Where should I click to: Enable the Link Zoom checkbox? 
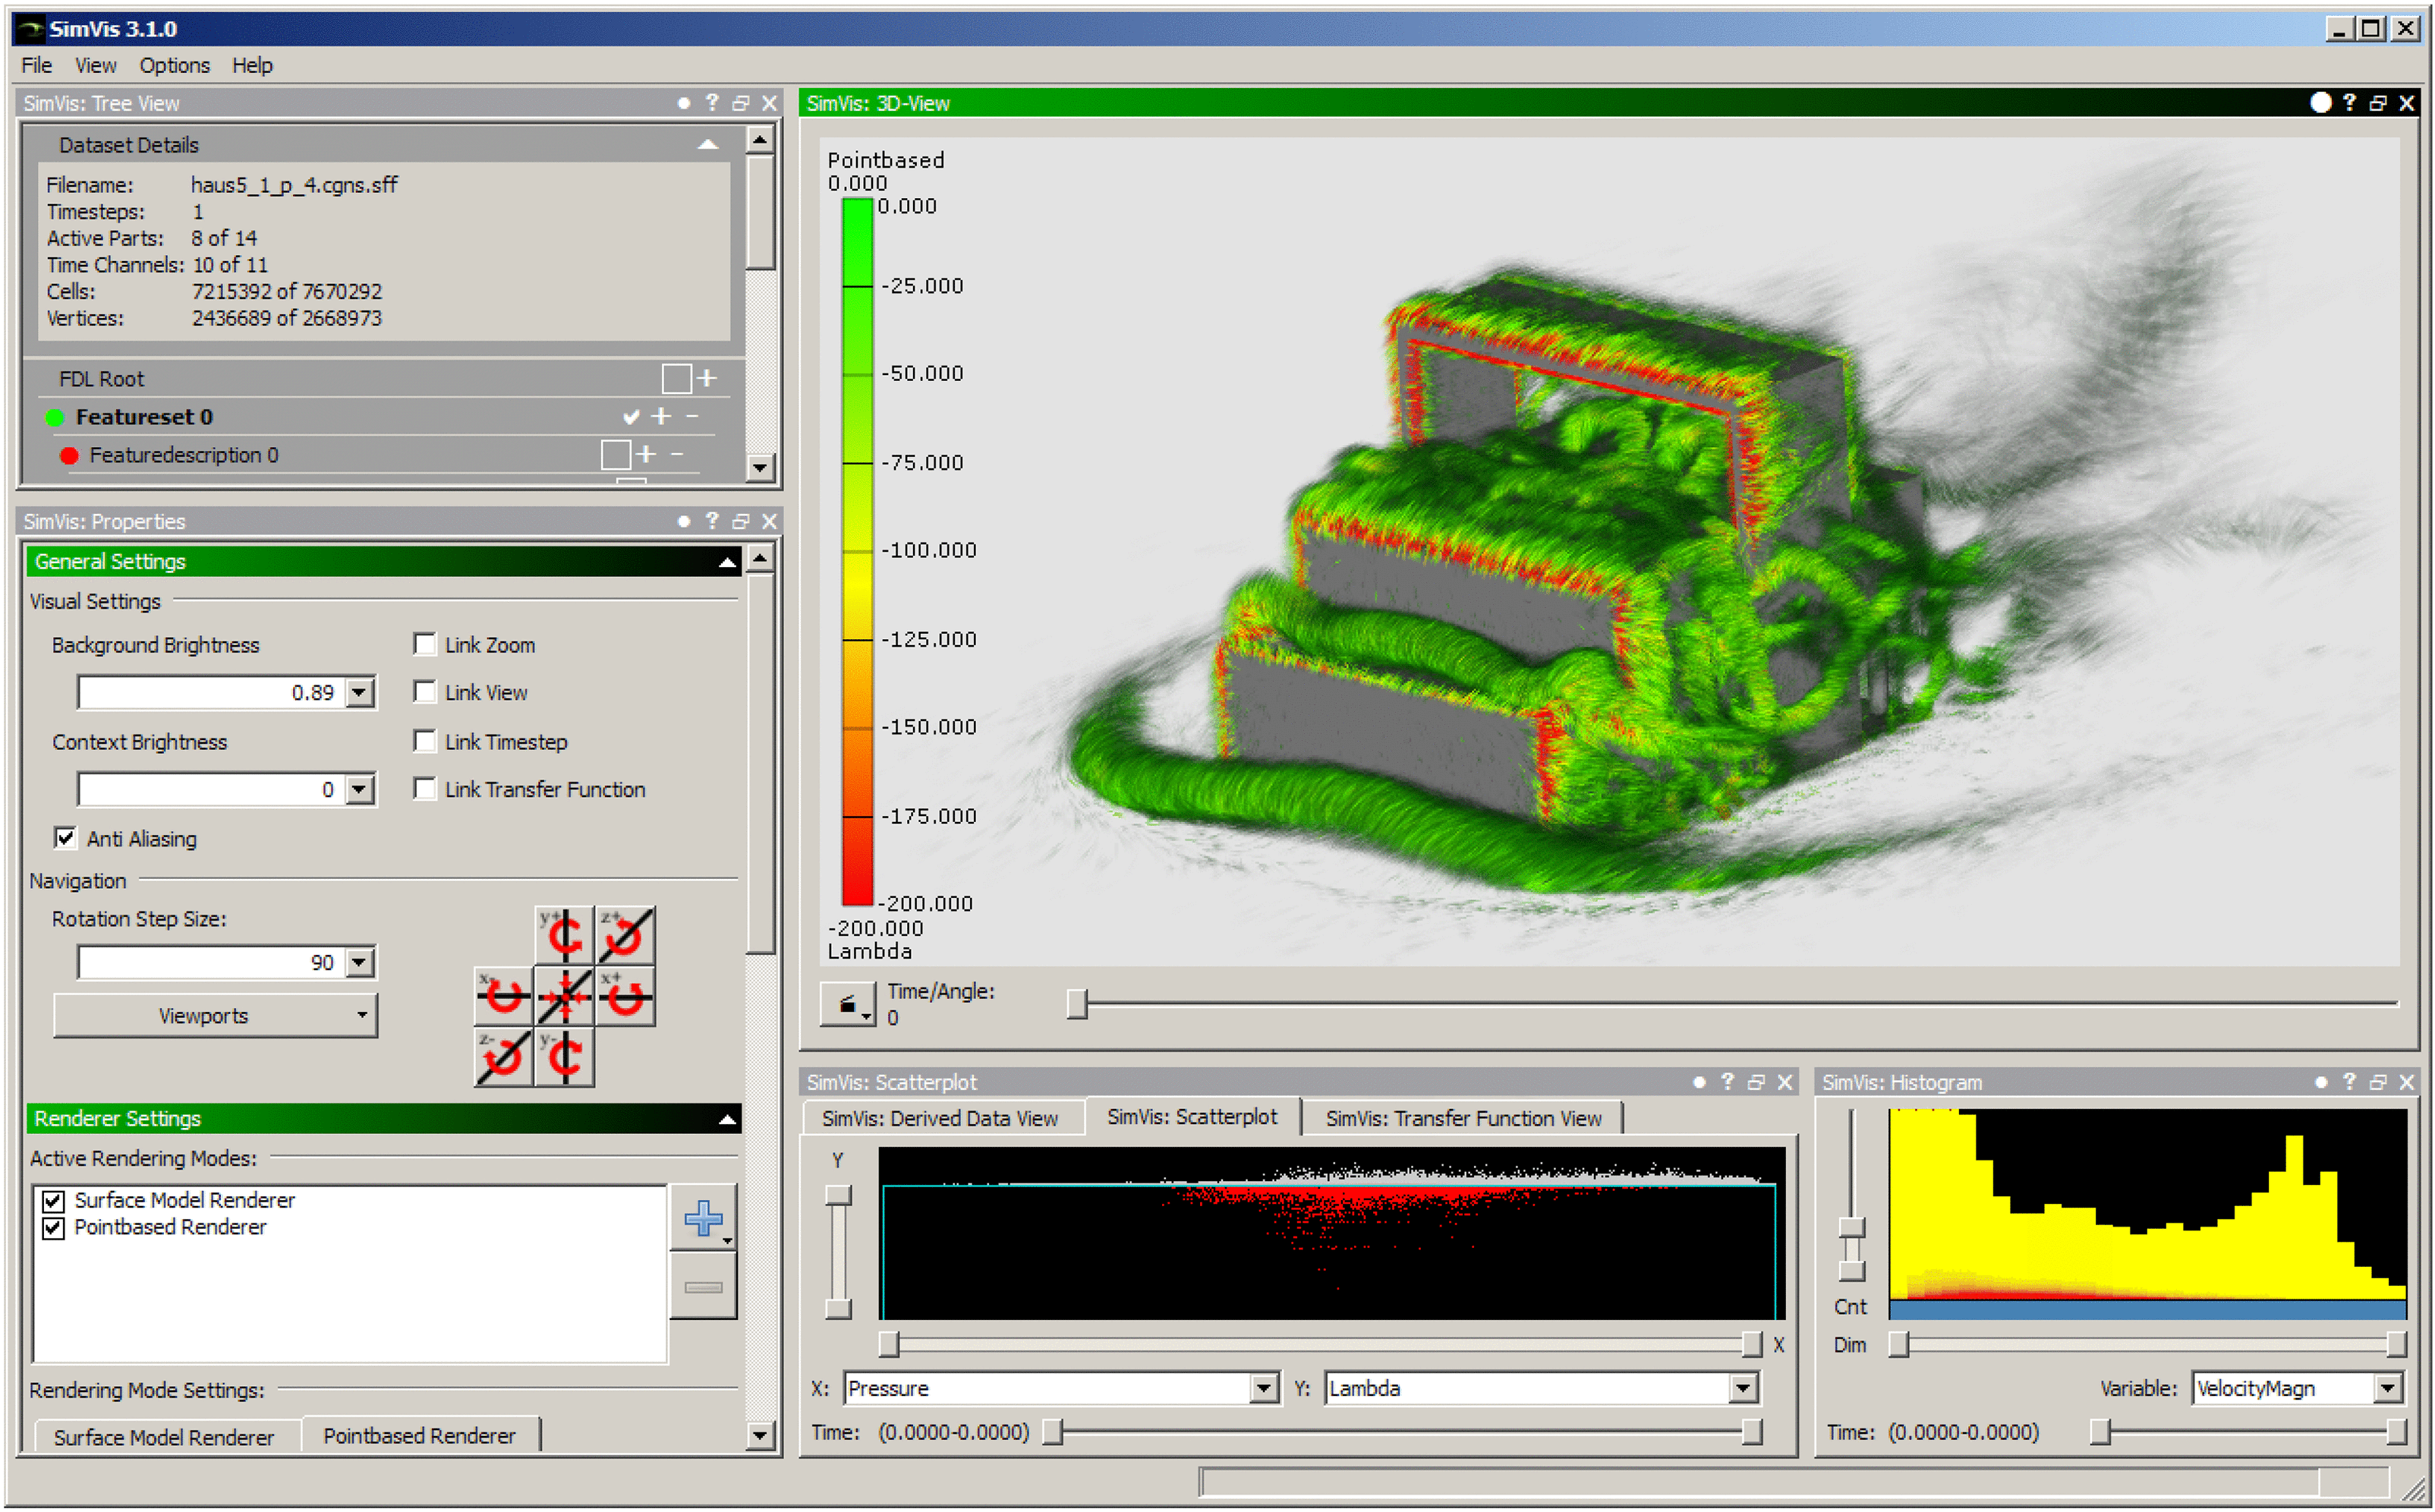[x=425, y=644]
